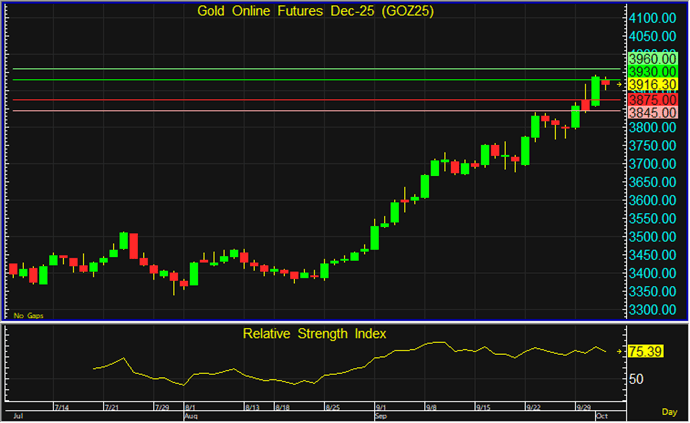Image resolution: width=690 pixels, height=423 pixels.
Task: Click the yellow 3916.30 last price label
Action: click(x=653, y=86)
